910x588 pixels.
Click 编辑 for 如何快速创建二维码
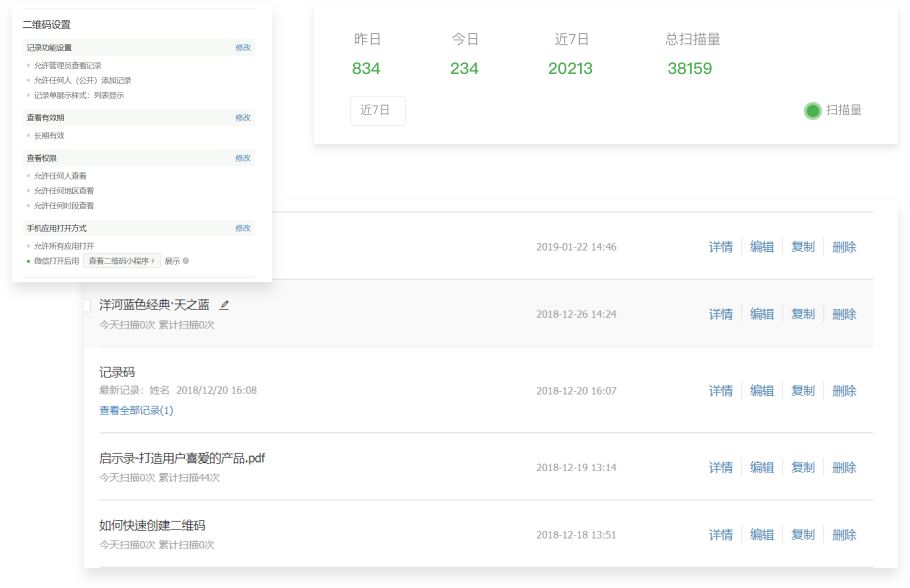pyautogui.click(x=762, y=535)
